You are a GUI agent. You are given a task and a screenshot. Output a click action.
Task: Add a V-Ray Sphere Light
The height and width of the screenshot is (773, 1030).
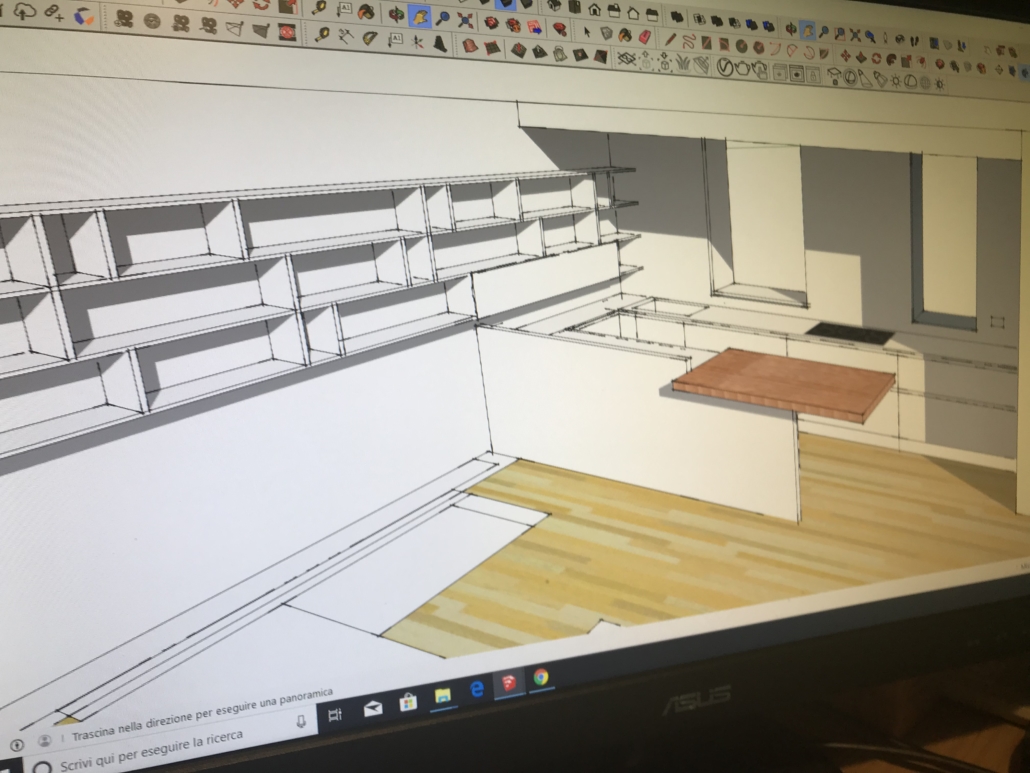coord(850,77)
